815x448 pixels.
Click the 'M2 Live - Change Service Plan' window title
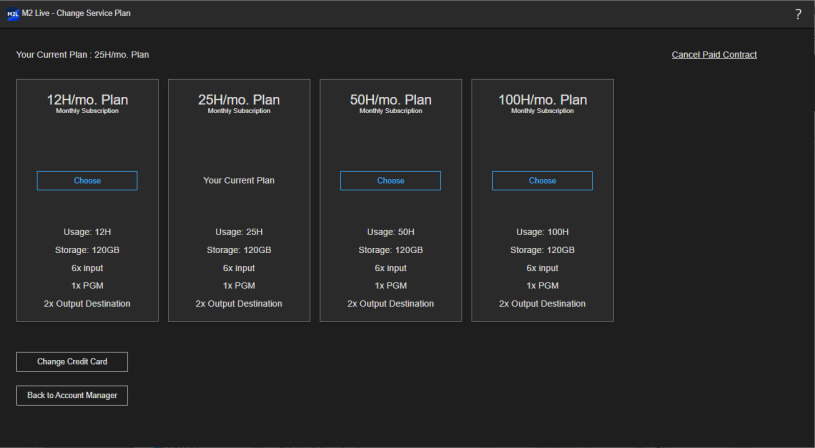(x=76, y=13)
